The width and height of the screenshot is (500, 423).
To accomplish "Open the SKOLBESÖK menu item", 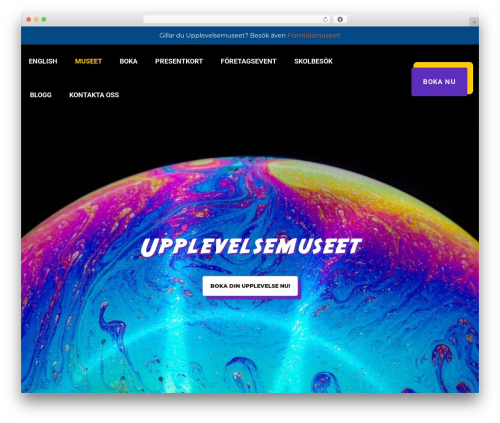I will pos(313,61).
